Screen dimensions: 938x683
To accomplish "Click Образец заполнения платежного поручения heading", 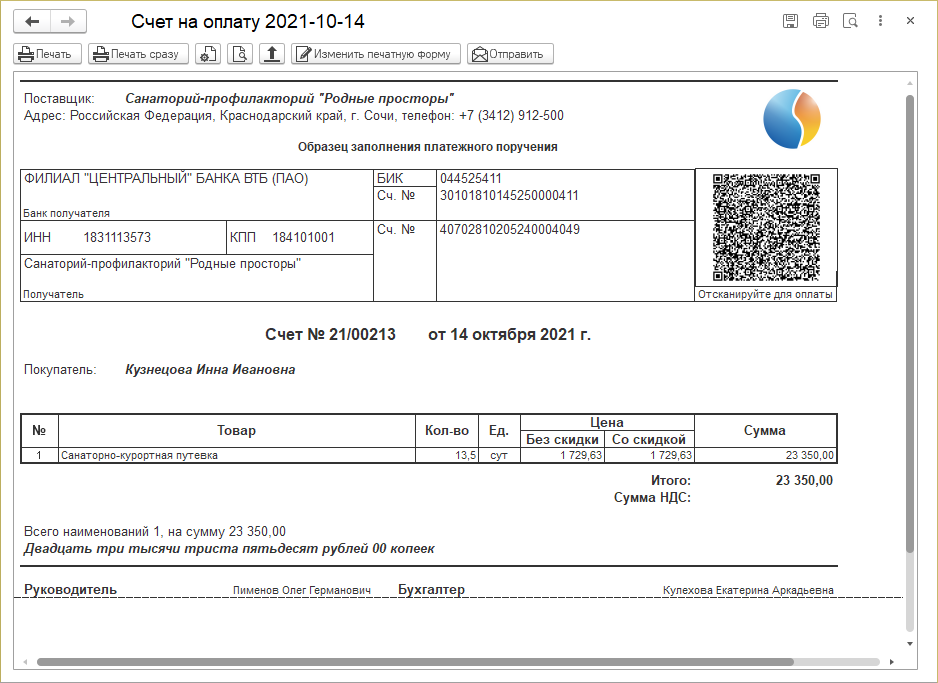I will click(x=428, y=147).
